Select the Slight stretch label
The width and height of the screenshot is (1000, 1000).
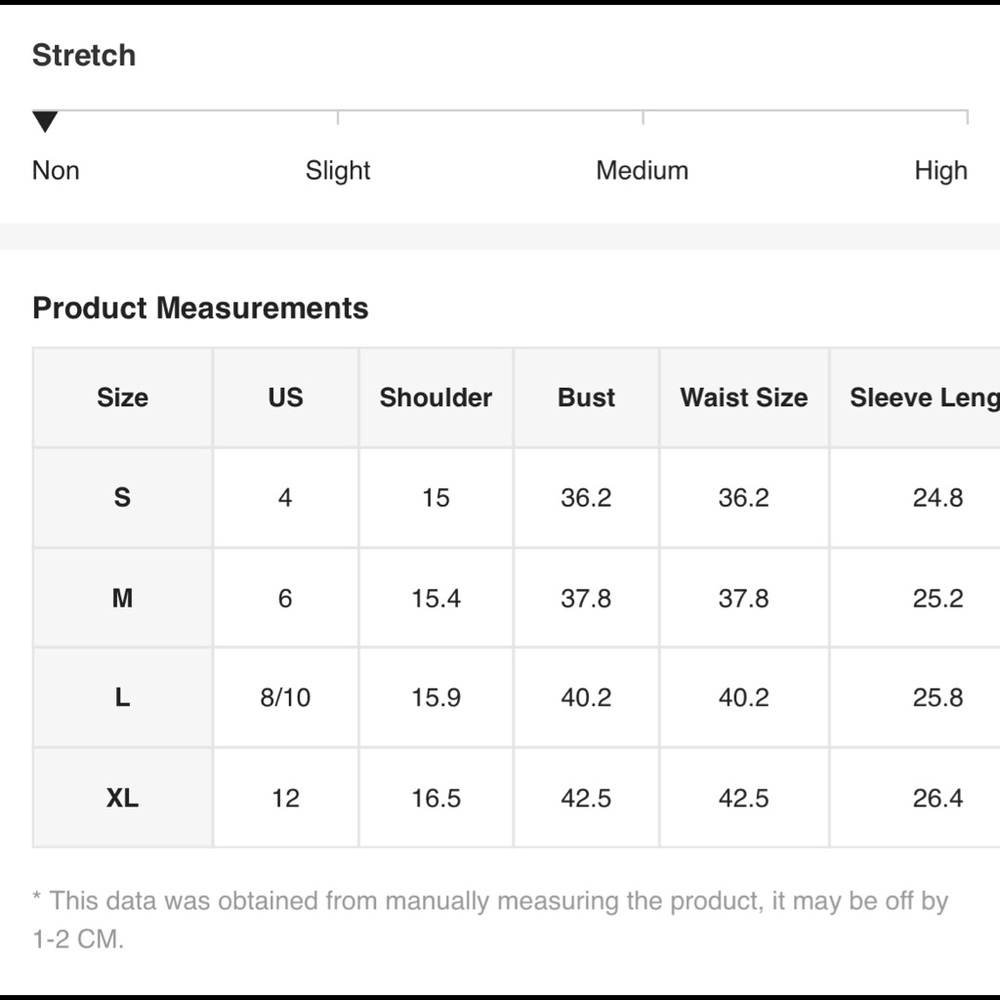pos(337,171)
